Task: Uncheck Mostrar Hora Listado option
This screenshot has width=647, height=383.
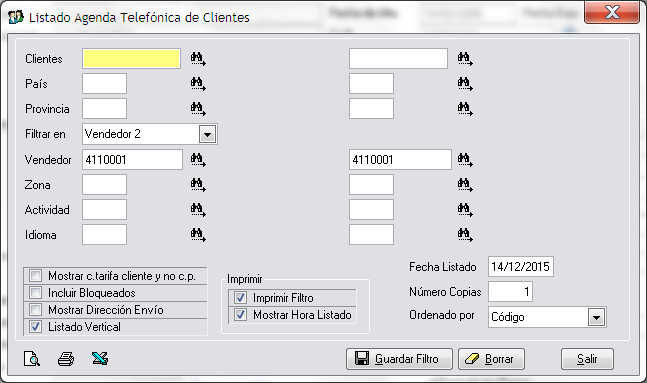Action: (241, 314)
